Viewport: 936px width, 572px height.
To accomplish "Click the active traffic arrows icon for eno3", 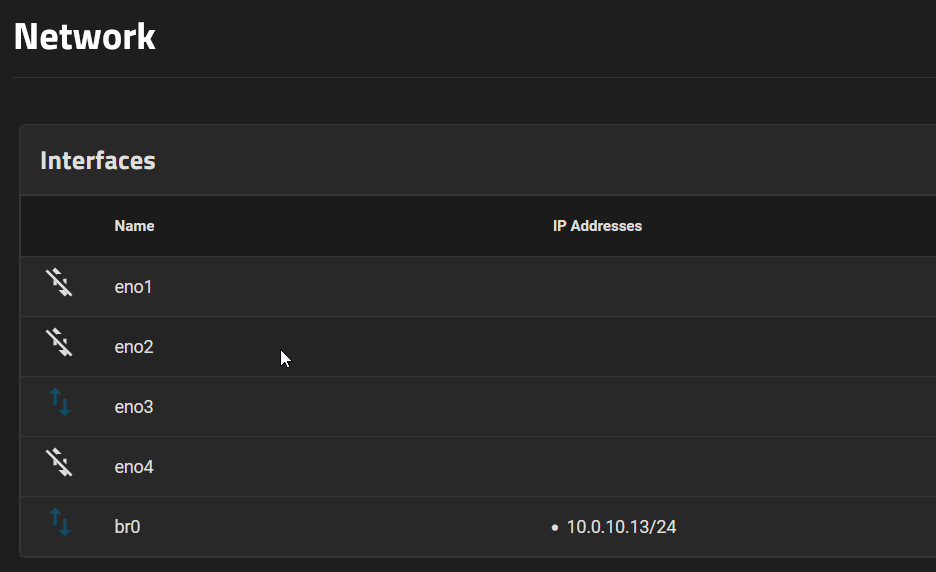I will pos(60,404).
